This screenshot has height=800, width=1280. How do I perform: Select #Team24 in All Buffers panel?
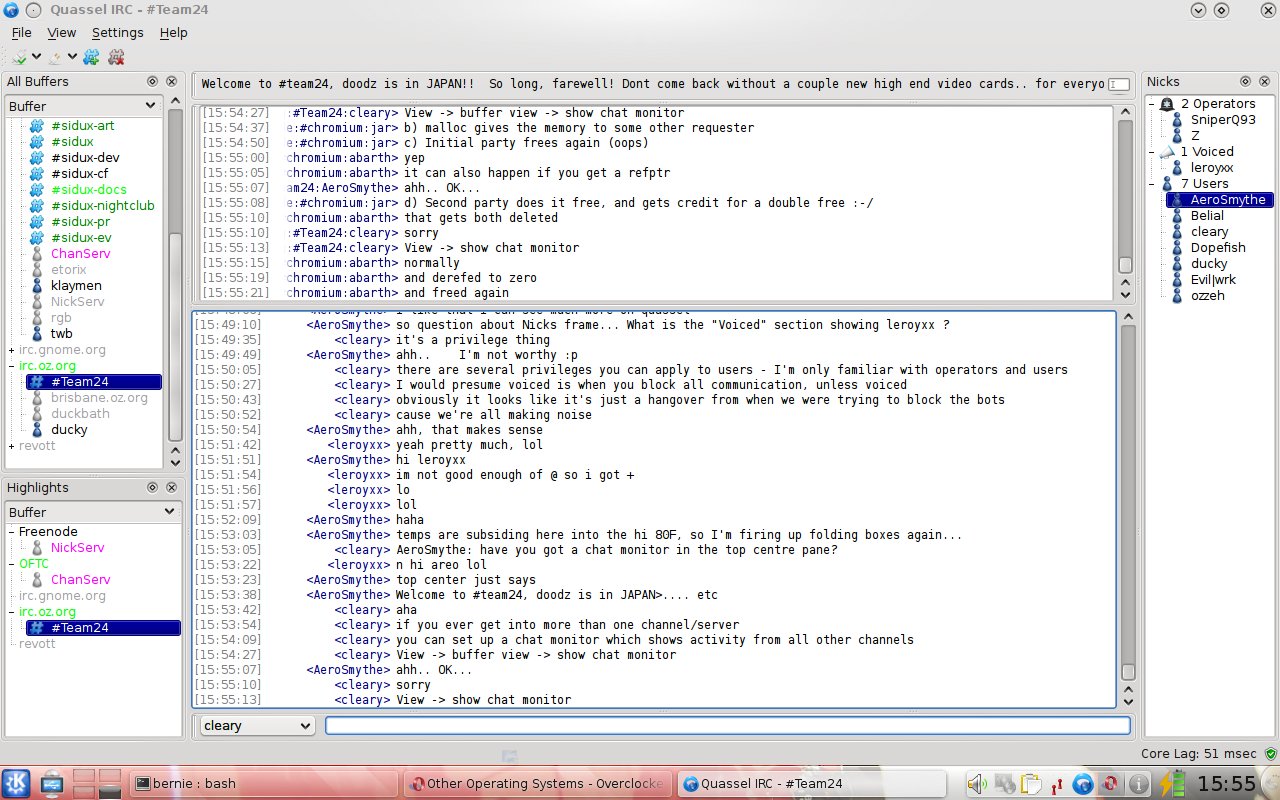tap(94, 382)
